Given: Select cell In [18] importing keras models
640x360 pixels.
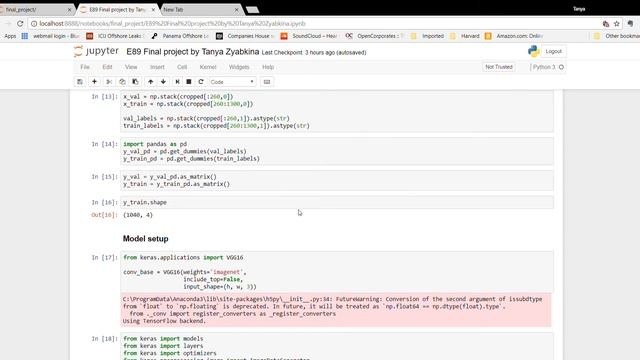Looking at the screenshot, I should pyautogui.click(x=337, y=347).
